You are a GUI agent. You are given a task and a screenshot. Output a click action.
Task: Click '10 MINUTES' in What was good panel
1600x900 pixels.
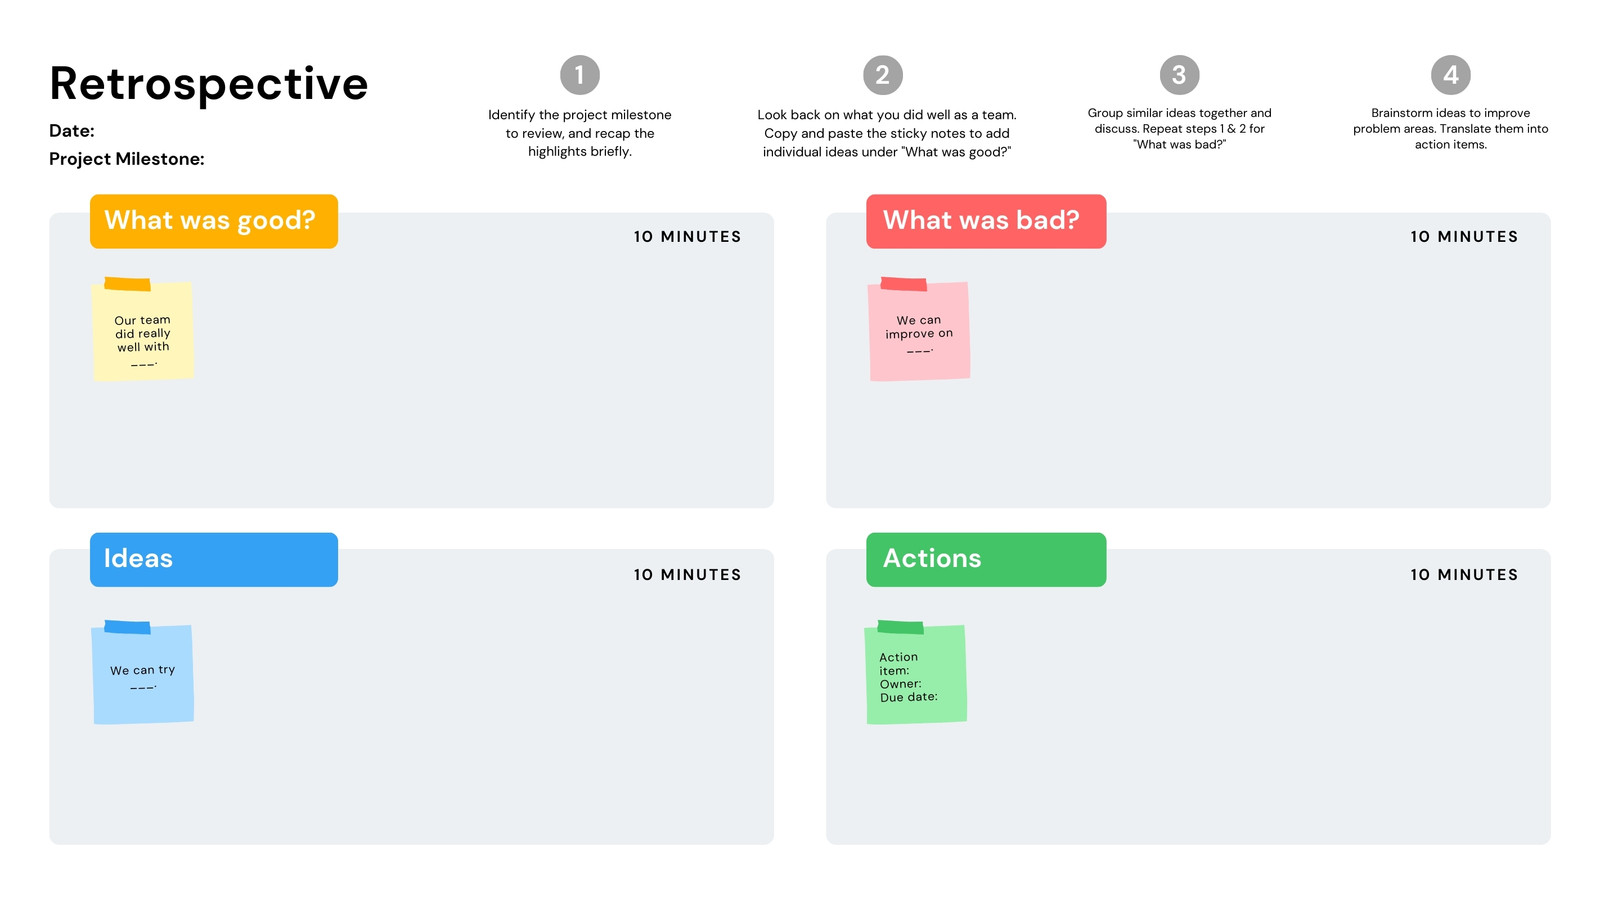tap(688, 237)
